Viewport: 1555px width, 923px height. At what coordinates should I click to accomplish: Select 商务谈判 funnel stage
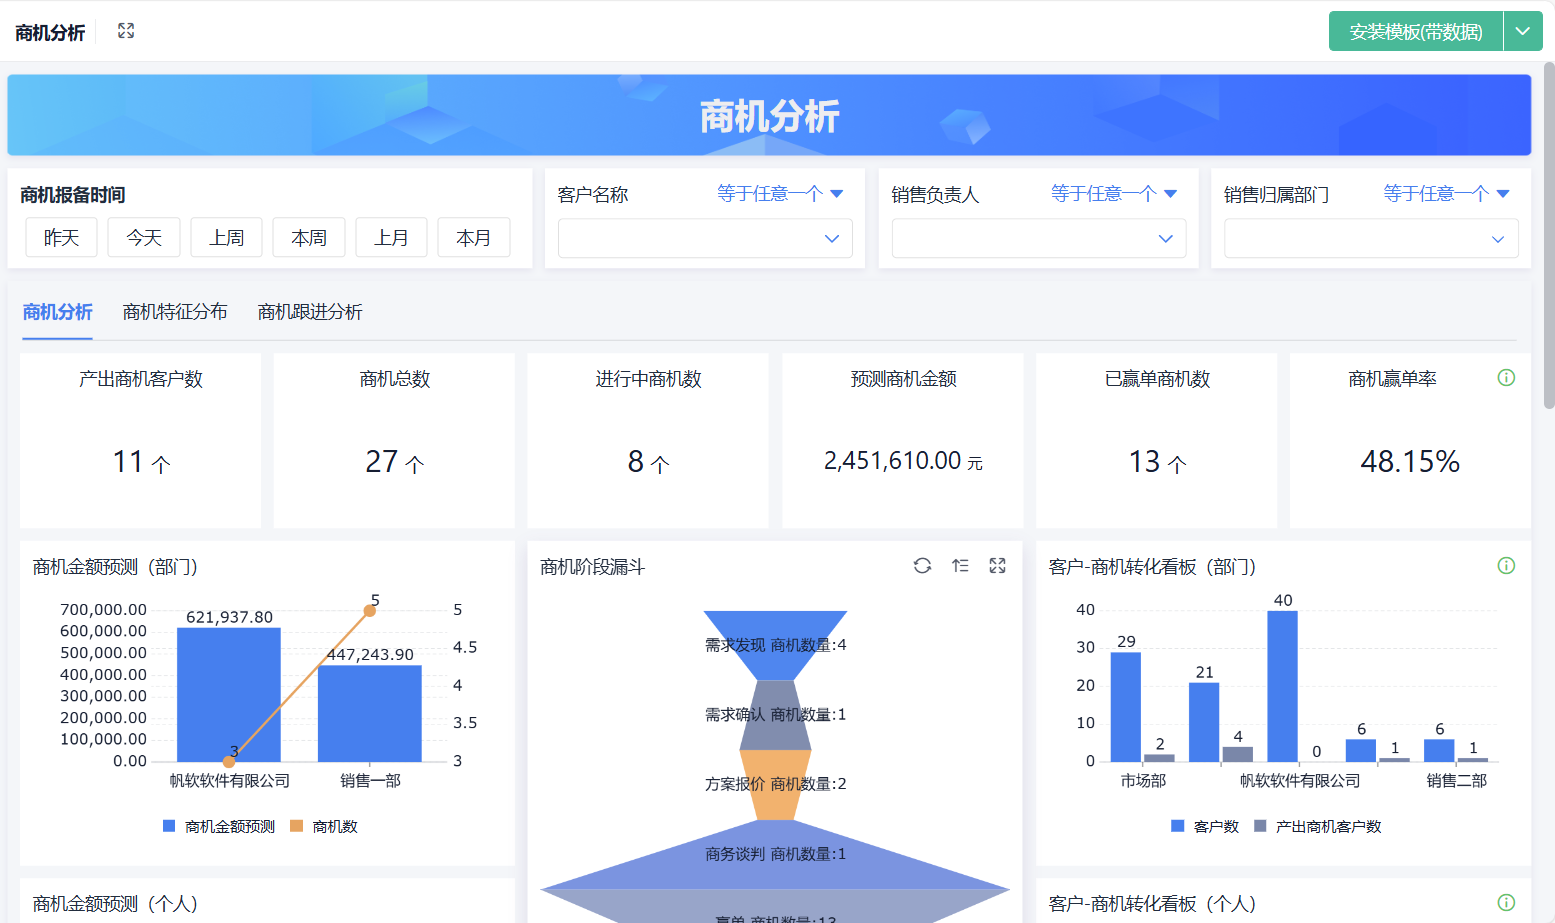coord(775,854)
